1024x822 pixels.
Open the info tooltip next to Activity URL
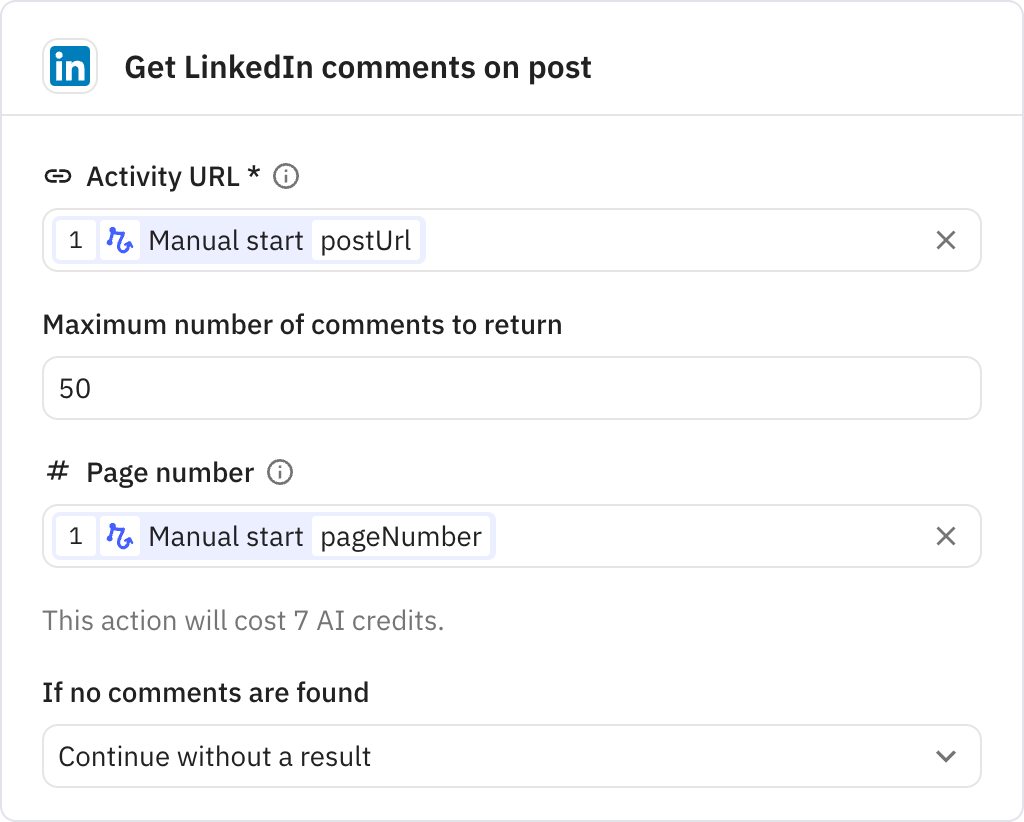286,176
